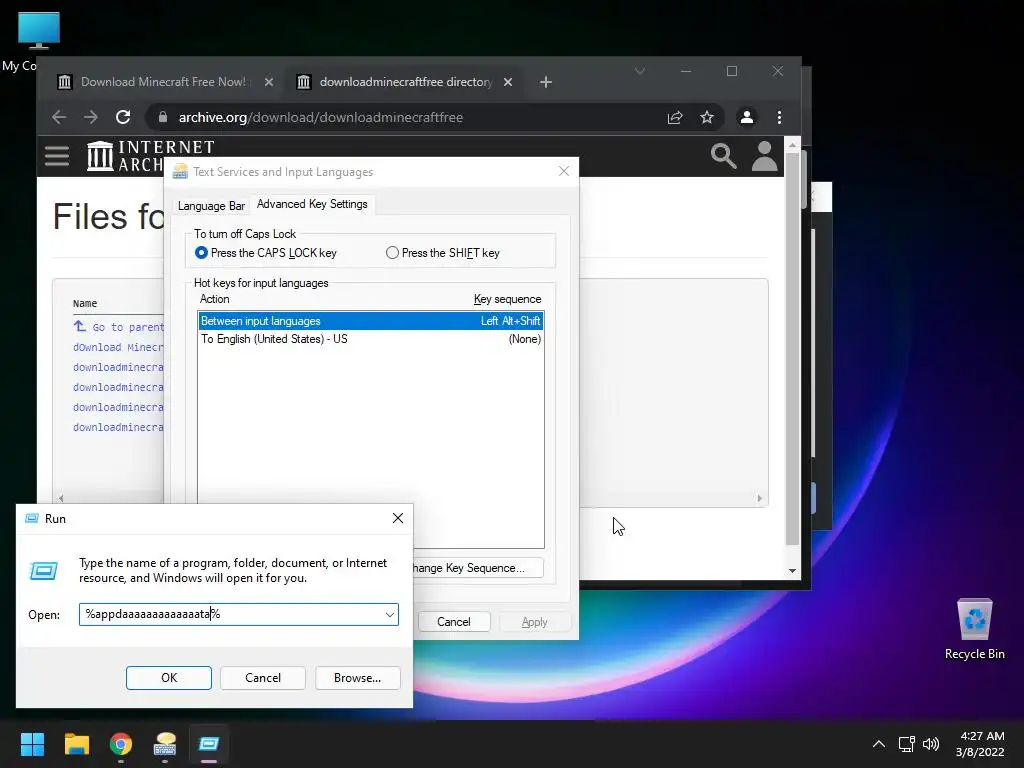Click Browse in the Run dialog

tap(357, 677)
